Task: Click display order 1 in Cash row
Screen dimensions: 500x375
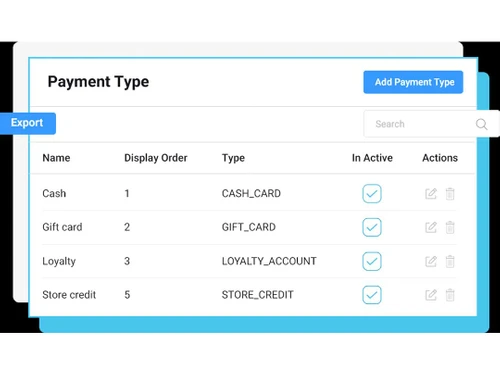Action: [127, 193]
